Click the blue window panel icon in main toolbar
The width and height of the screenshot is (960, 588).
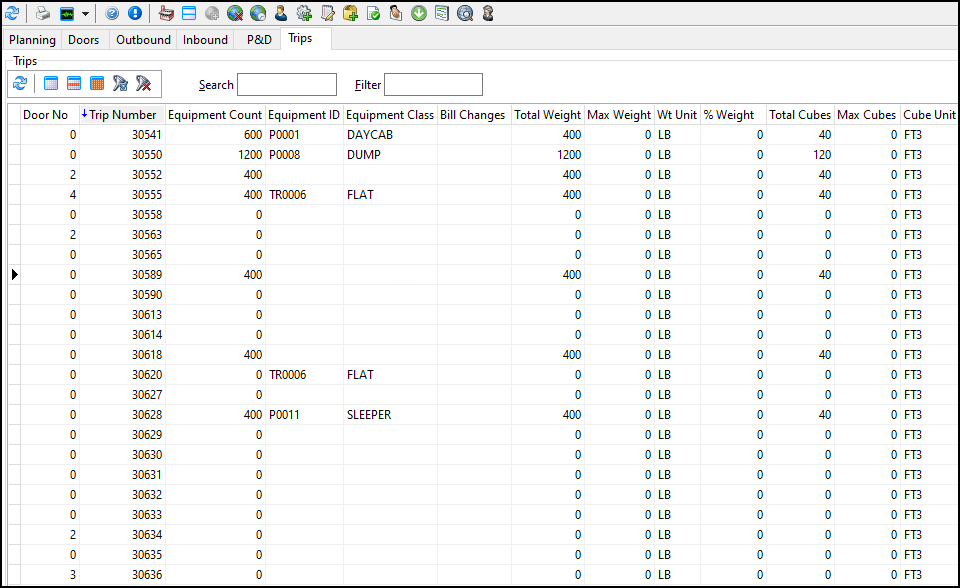[x=189, y=13]
